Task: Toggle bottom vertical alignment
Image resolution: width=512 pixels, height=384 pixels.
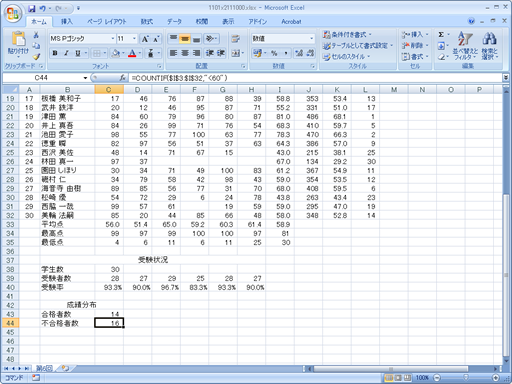Action: [x=196, y=39]
